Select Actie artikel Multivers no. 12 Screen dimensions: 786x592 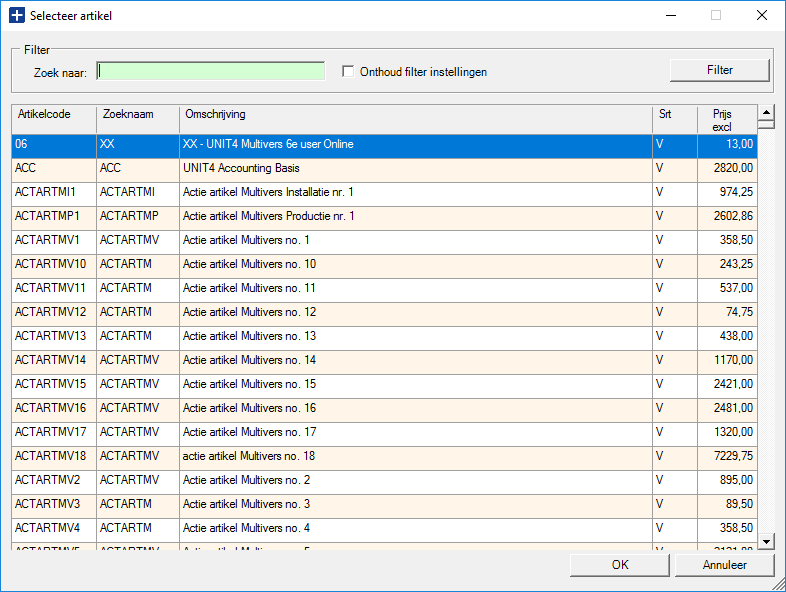coord(384,312)
